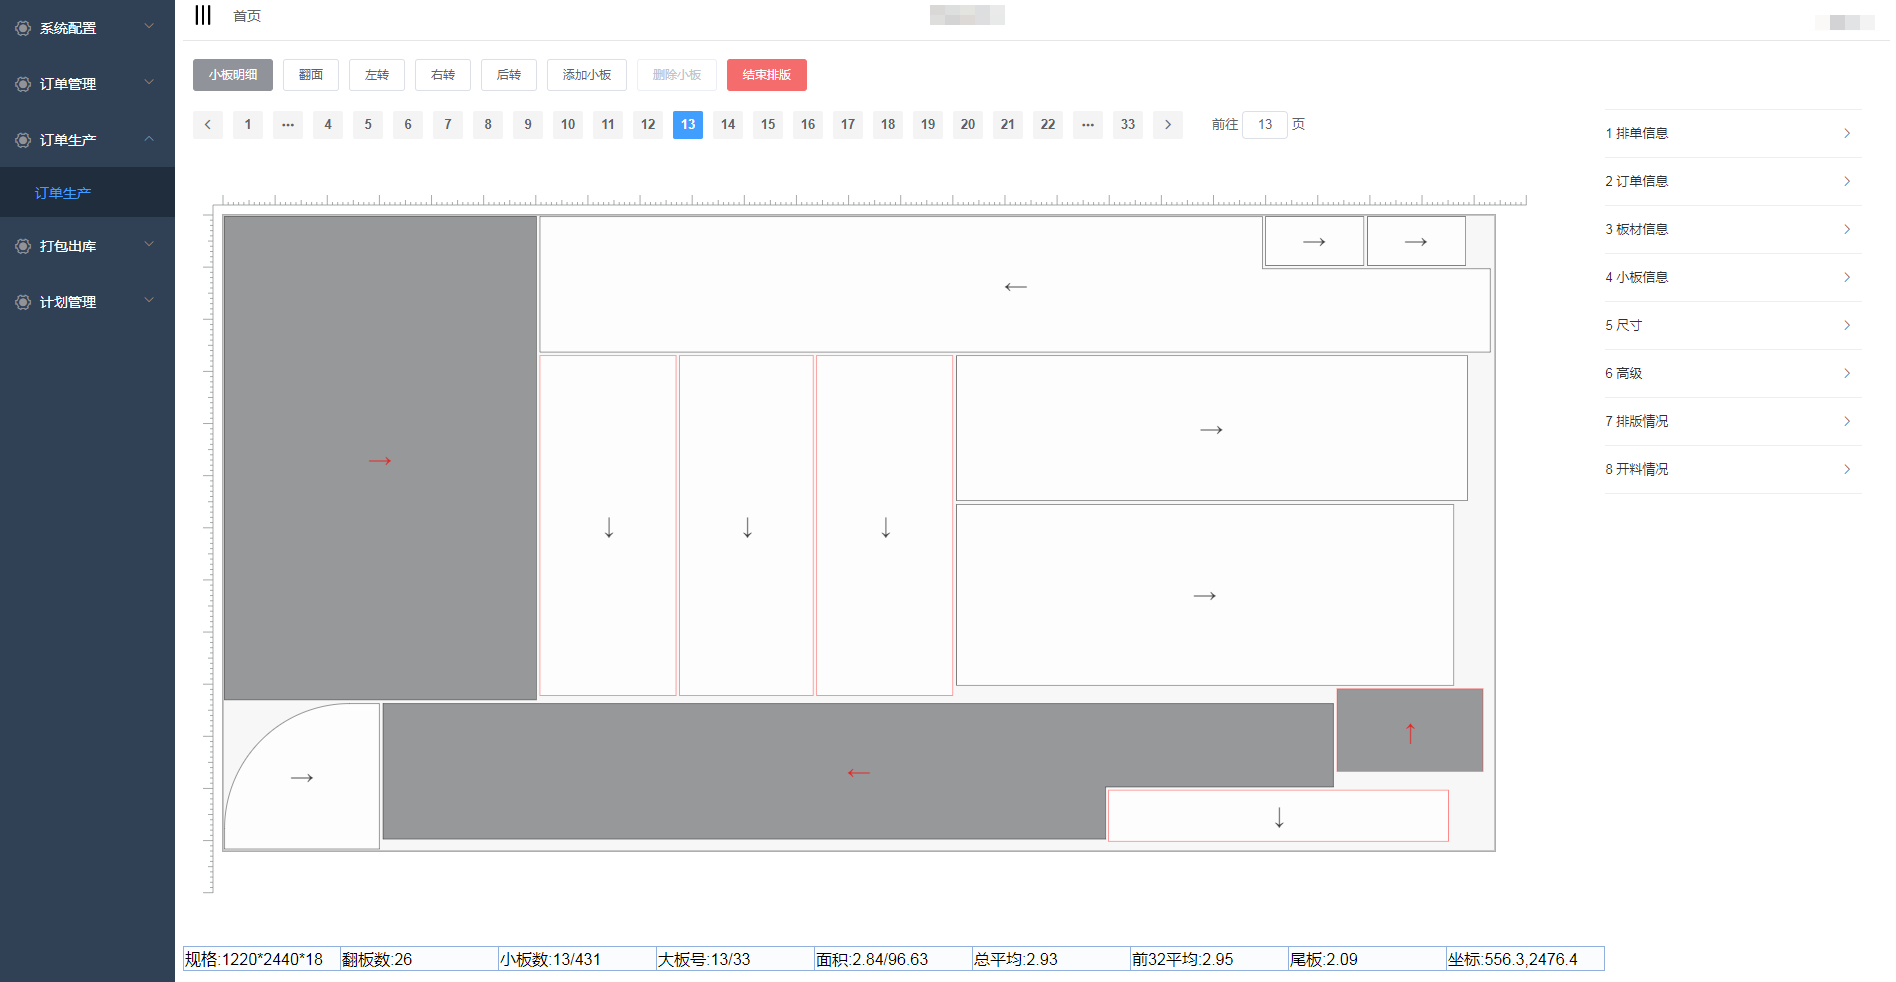Click the page number input field
This screenshot has height=982, width=1896.
pyautogui.click(x=1264, y=125)
